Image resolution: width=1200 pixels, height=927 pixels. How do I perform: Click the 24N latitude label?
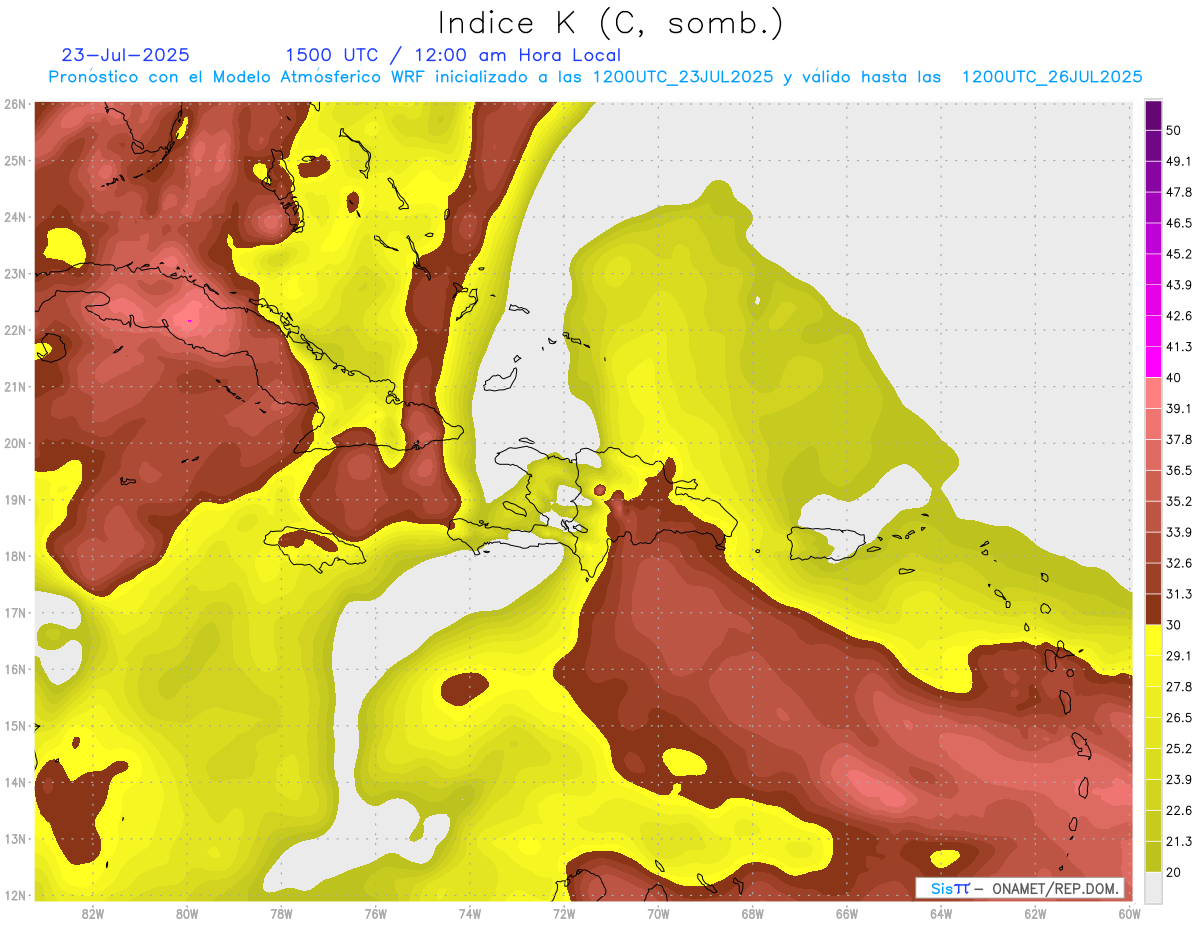tap(15, 217)
